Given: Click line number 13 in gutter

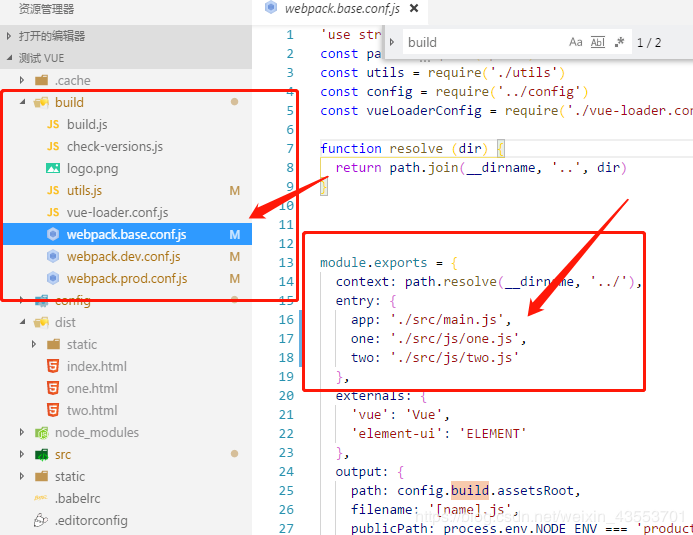Looking at the screenshot, I should point(286,263).
